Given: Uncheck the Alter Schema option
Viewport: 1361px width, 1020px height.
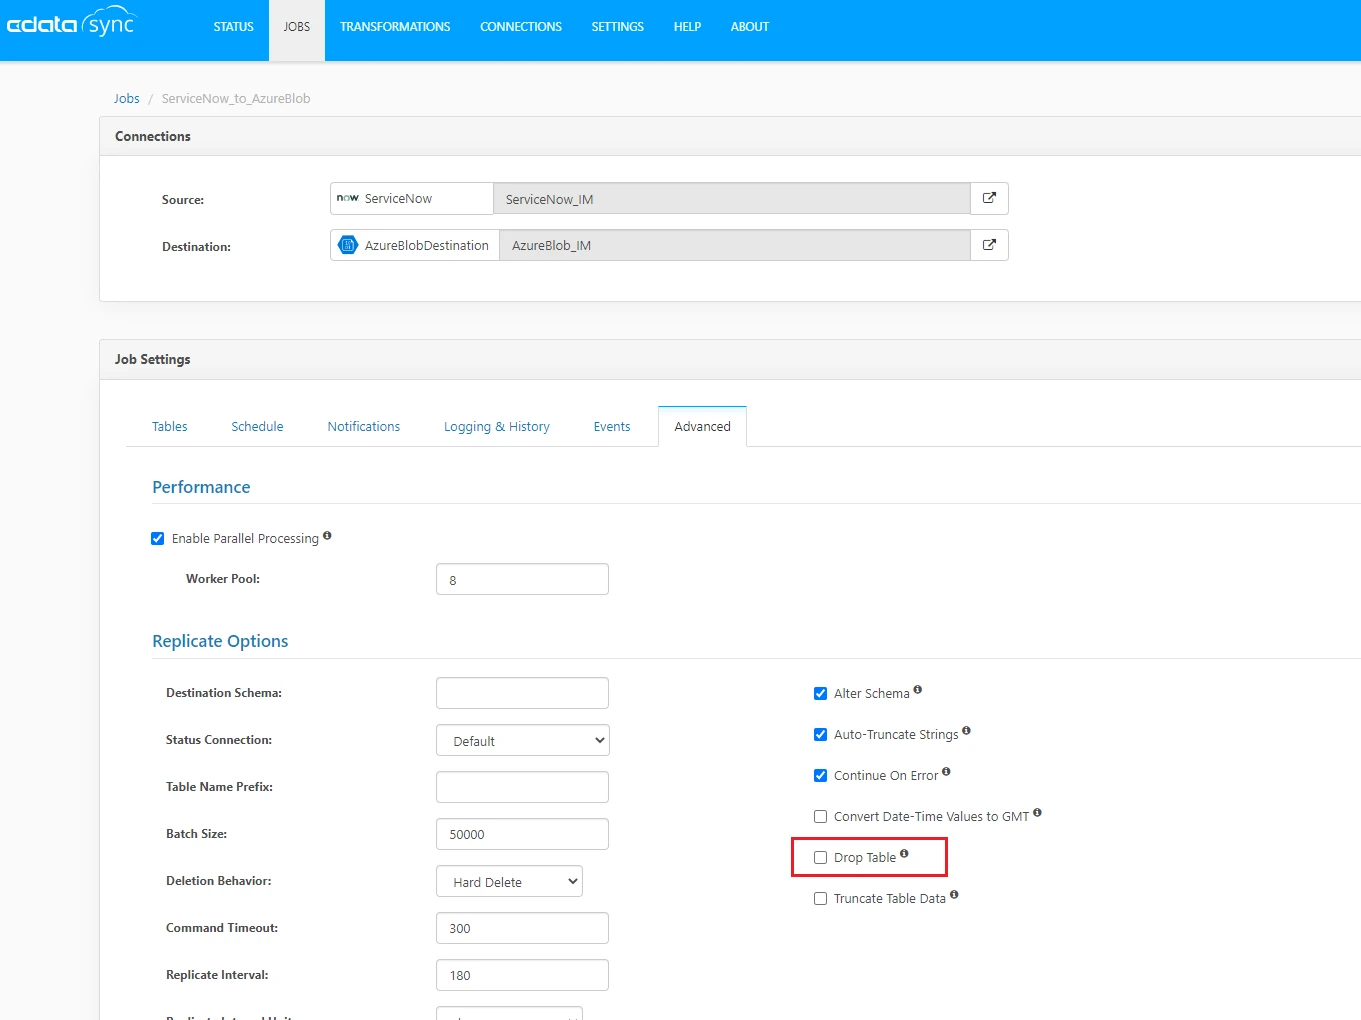Looking at the screenshot, I should (821, 694).
